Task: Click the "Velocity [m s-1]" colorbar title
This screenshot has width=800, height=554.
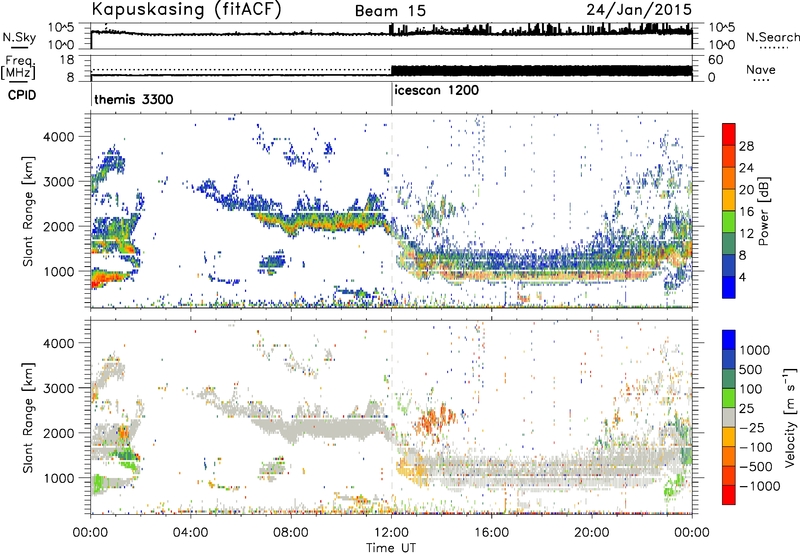Action: pyautogui.click(x=791, y=417)
